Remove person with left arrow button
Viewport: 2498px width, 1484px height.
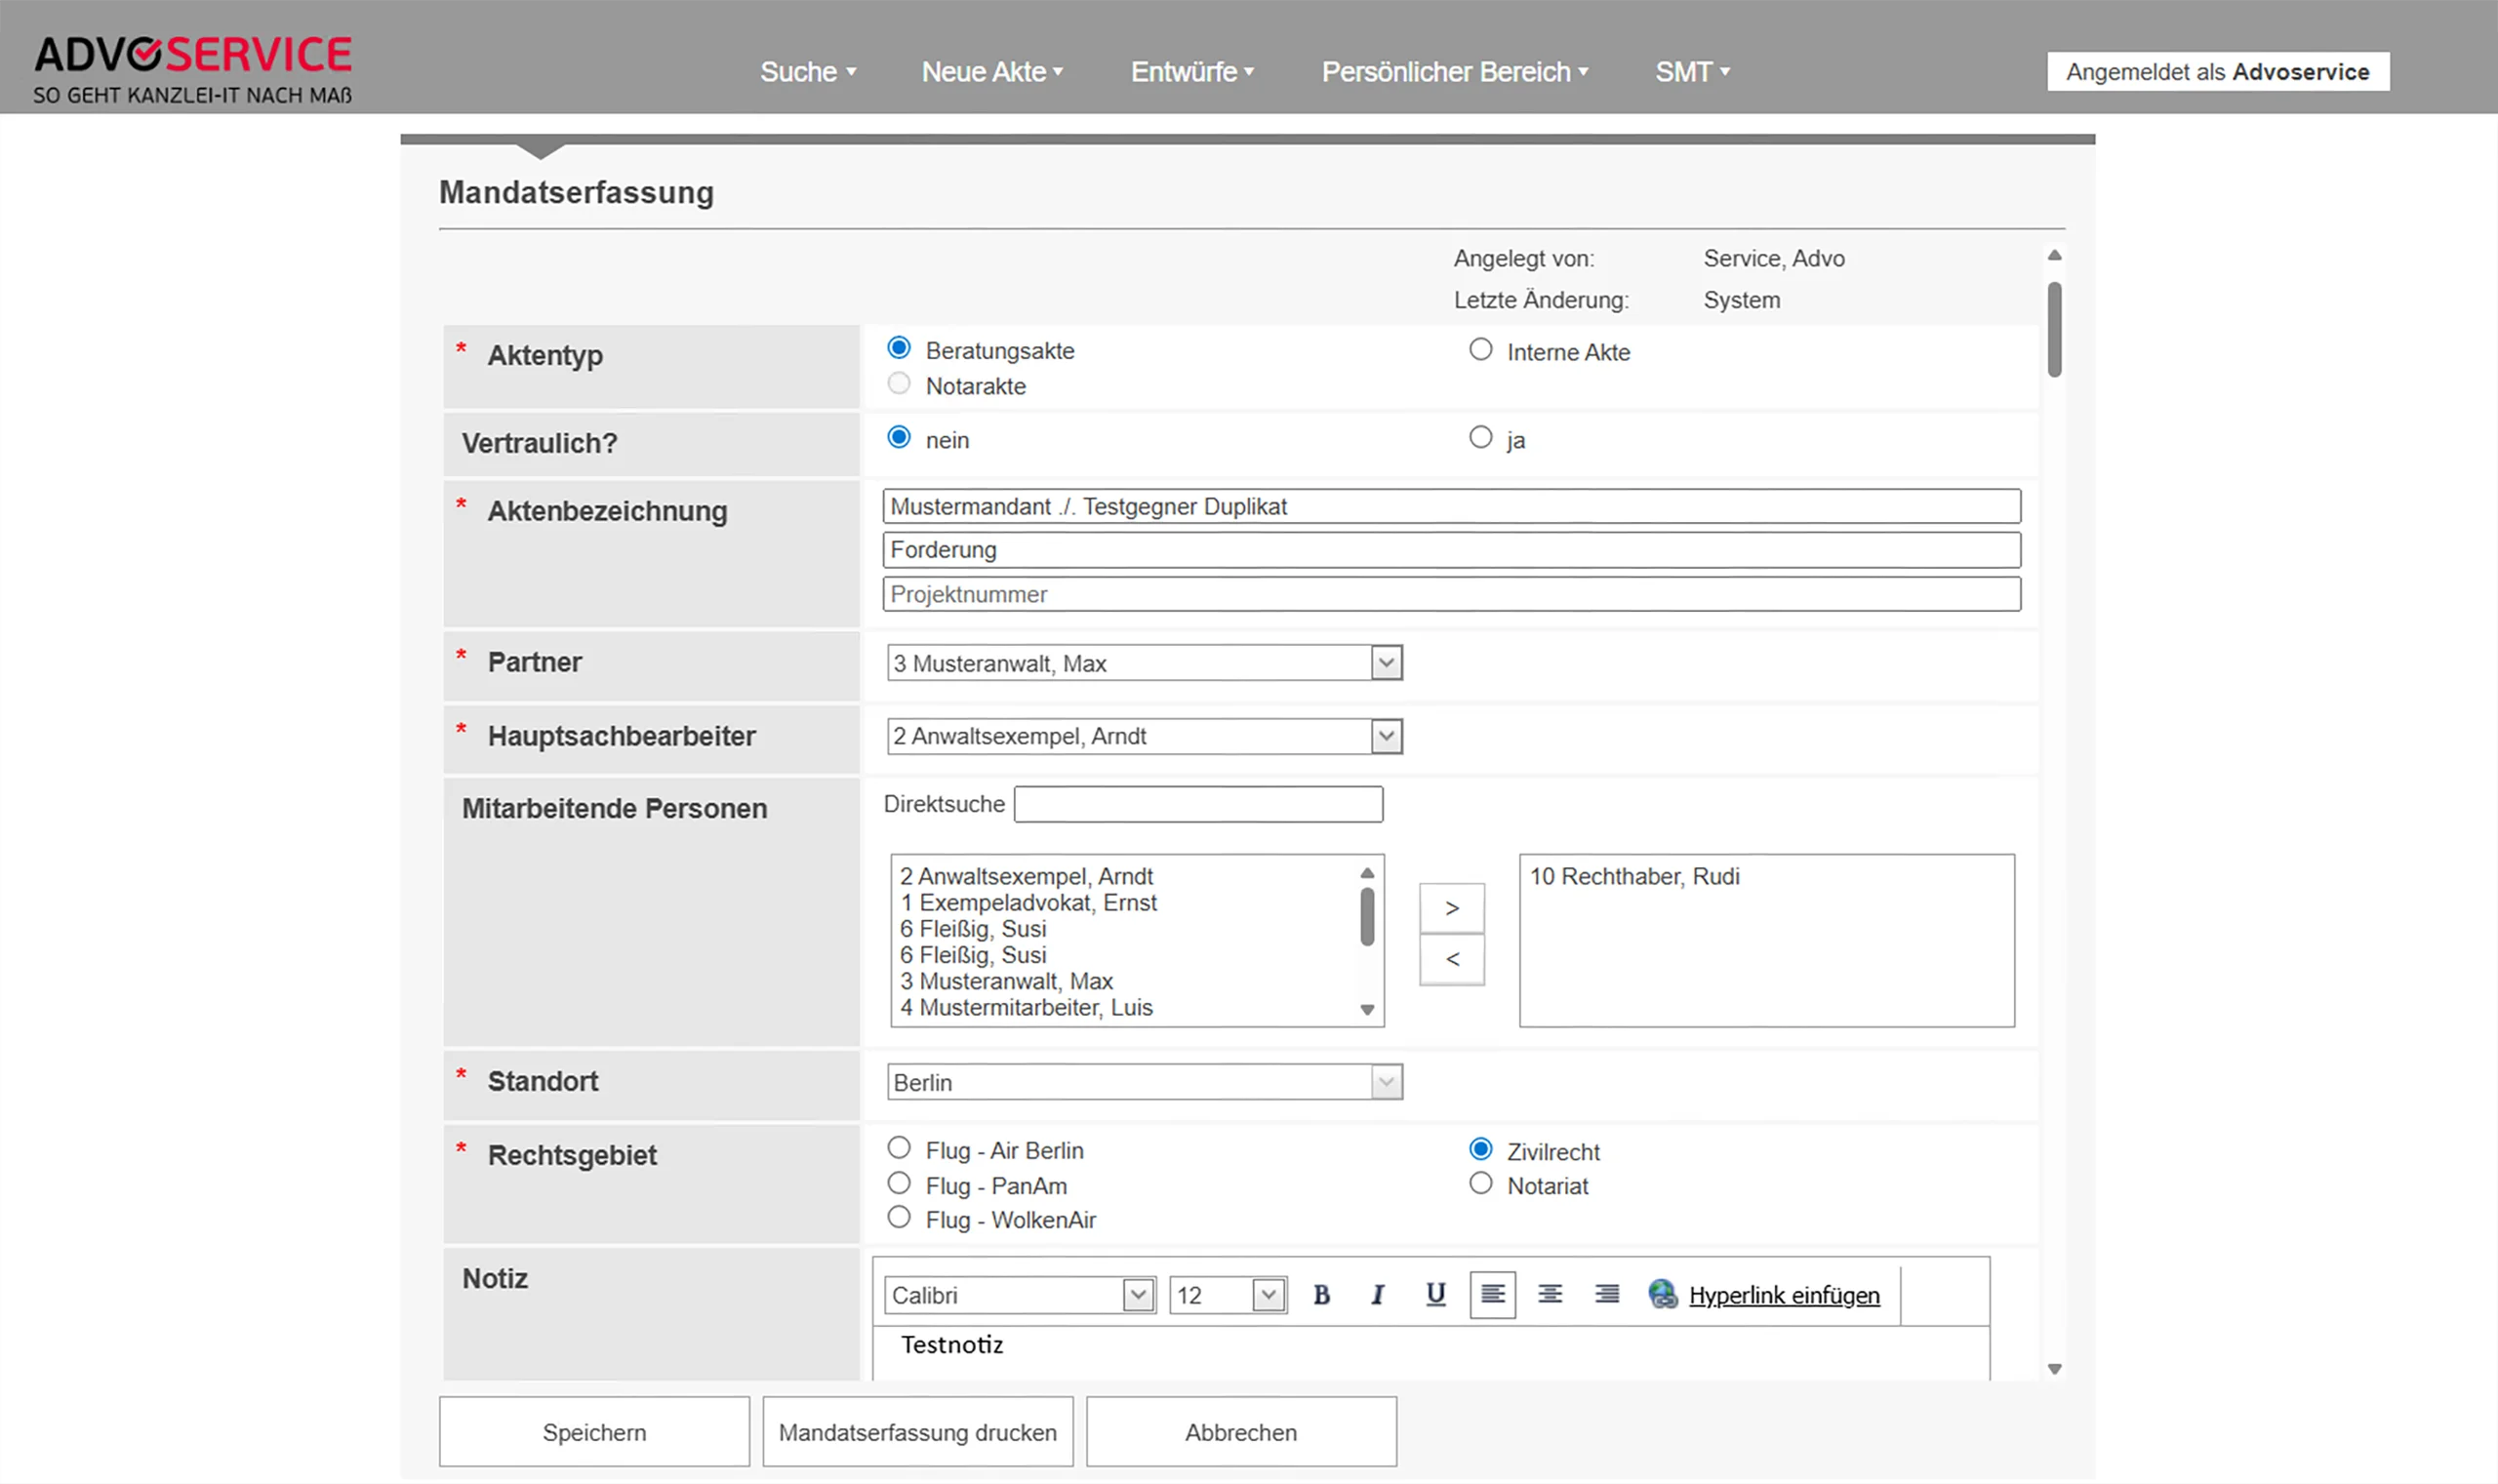[x=1451, y=959]
